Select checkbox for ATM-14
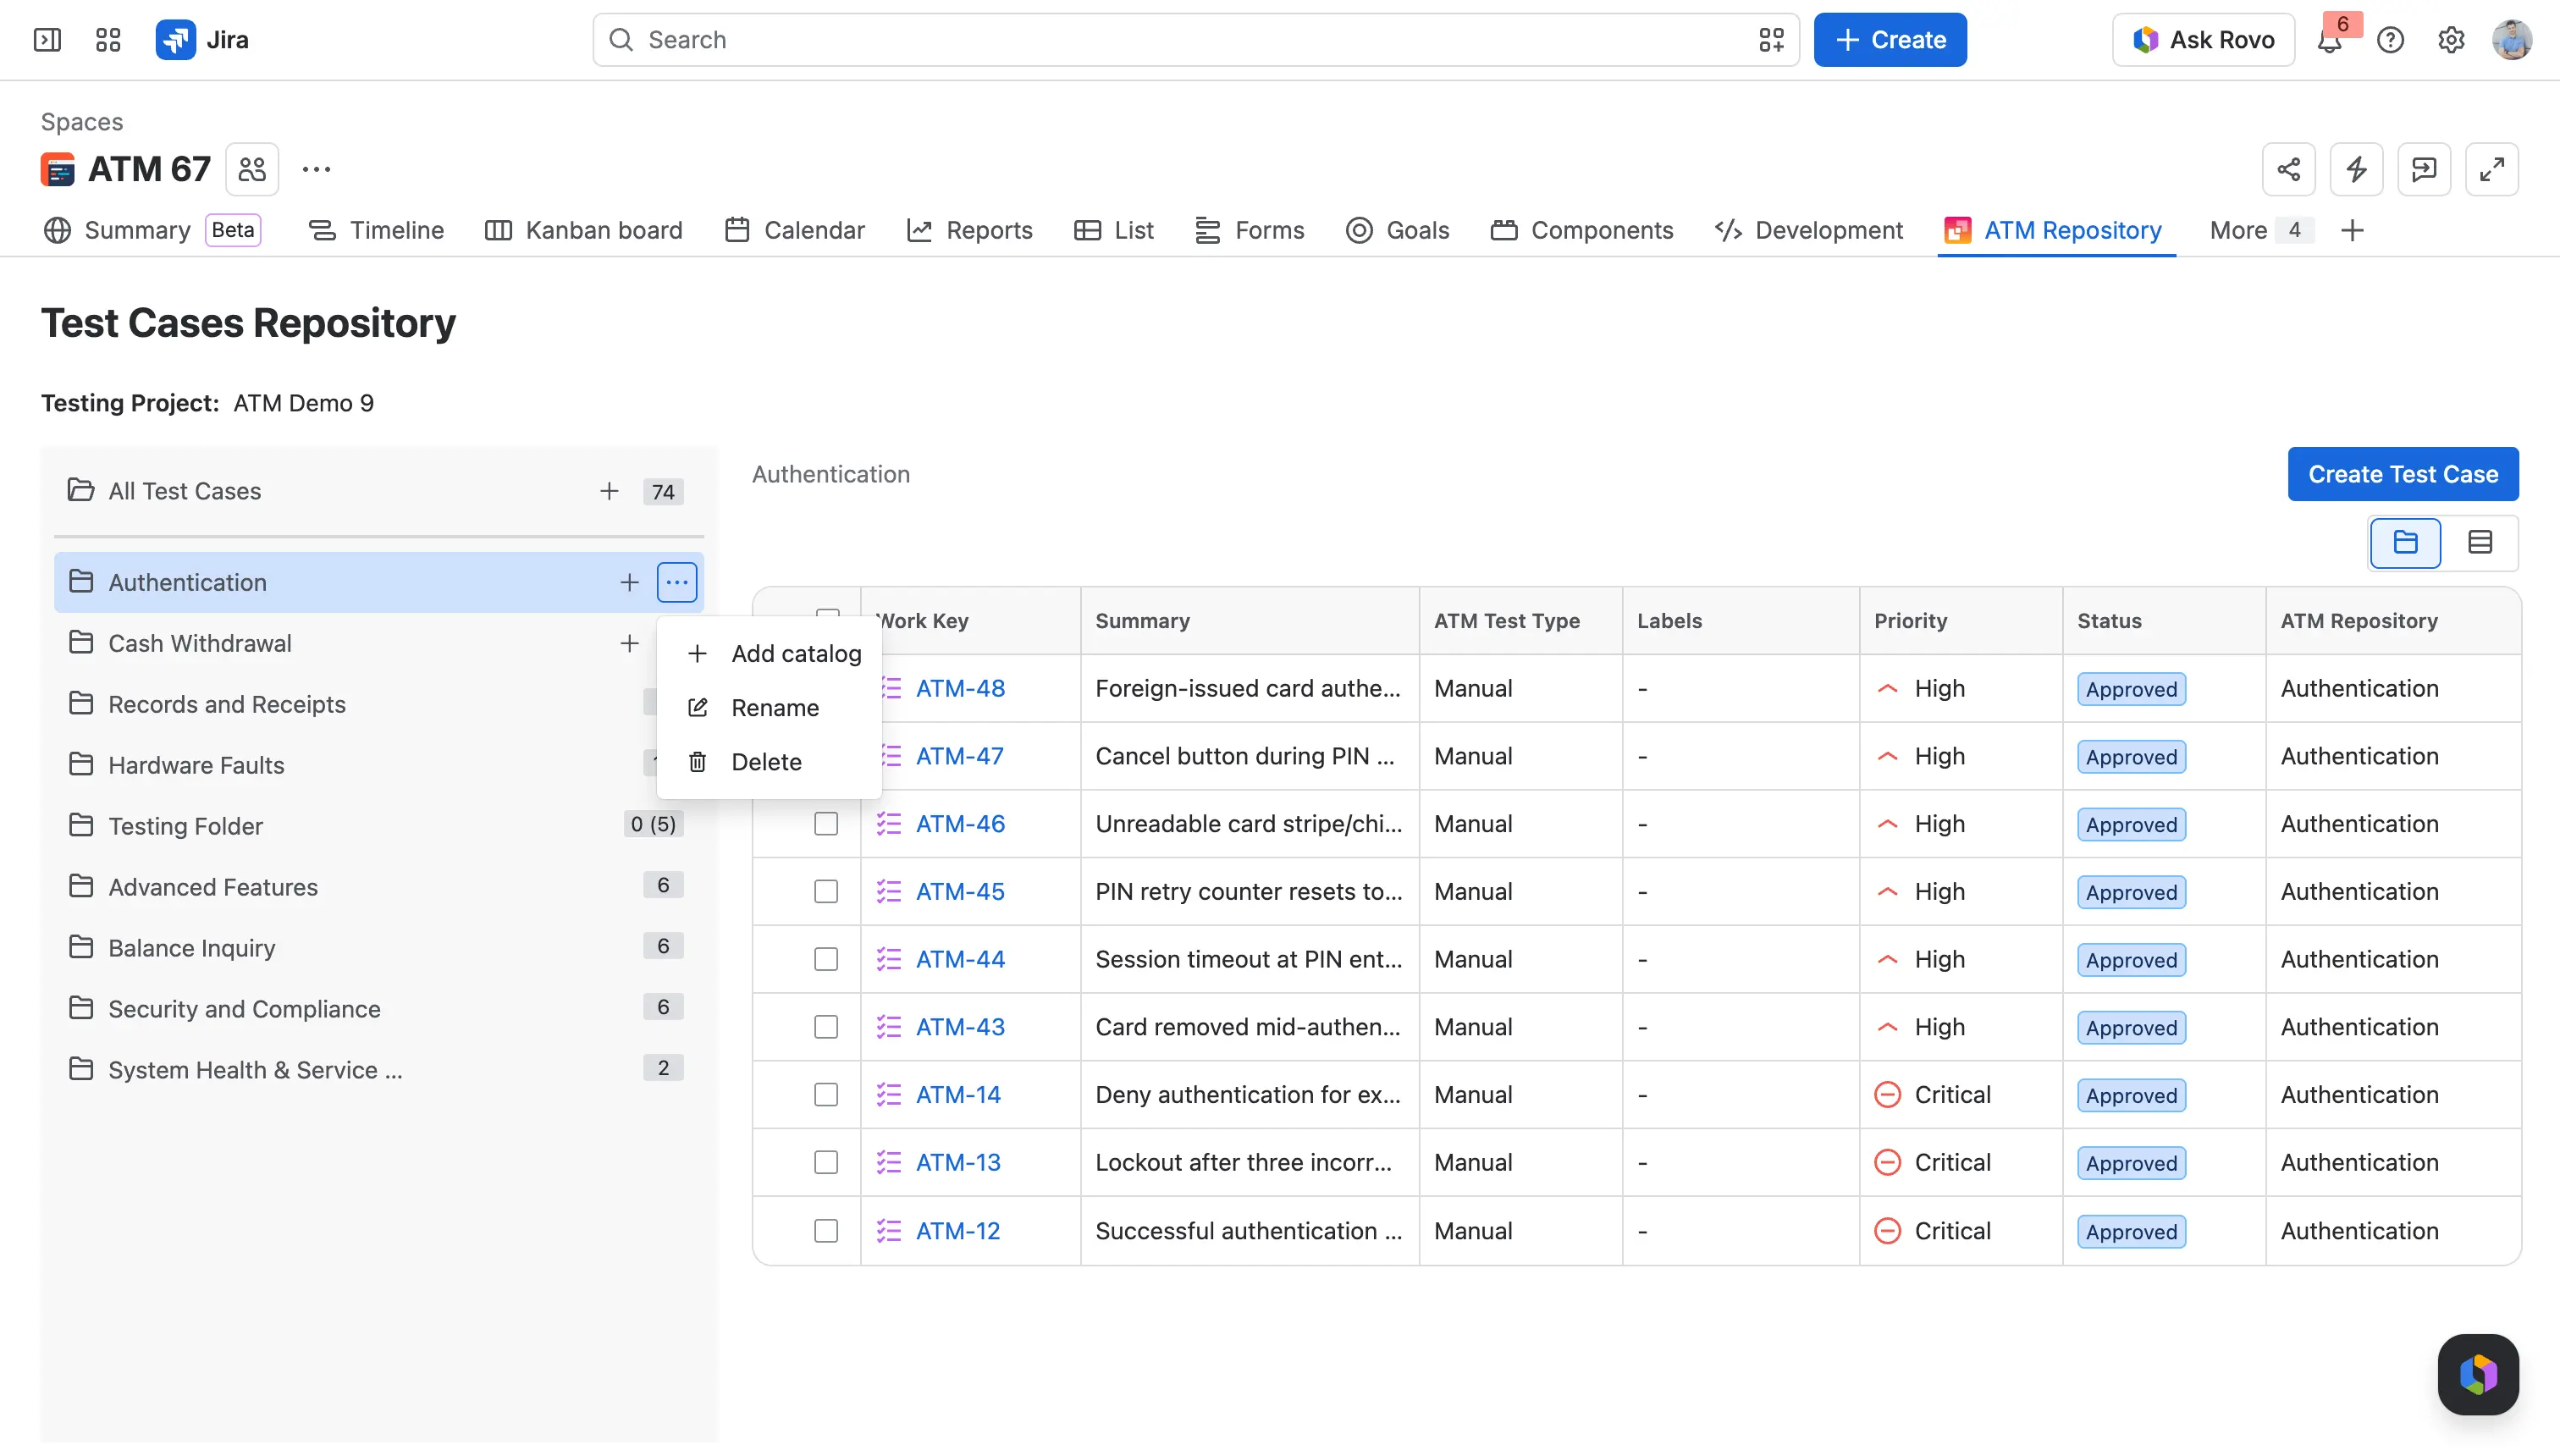The height and width of the screenshot is (1456, 2560). (x=826, y=1095)
